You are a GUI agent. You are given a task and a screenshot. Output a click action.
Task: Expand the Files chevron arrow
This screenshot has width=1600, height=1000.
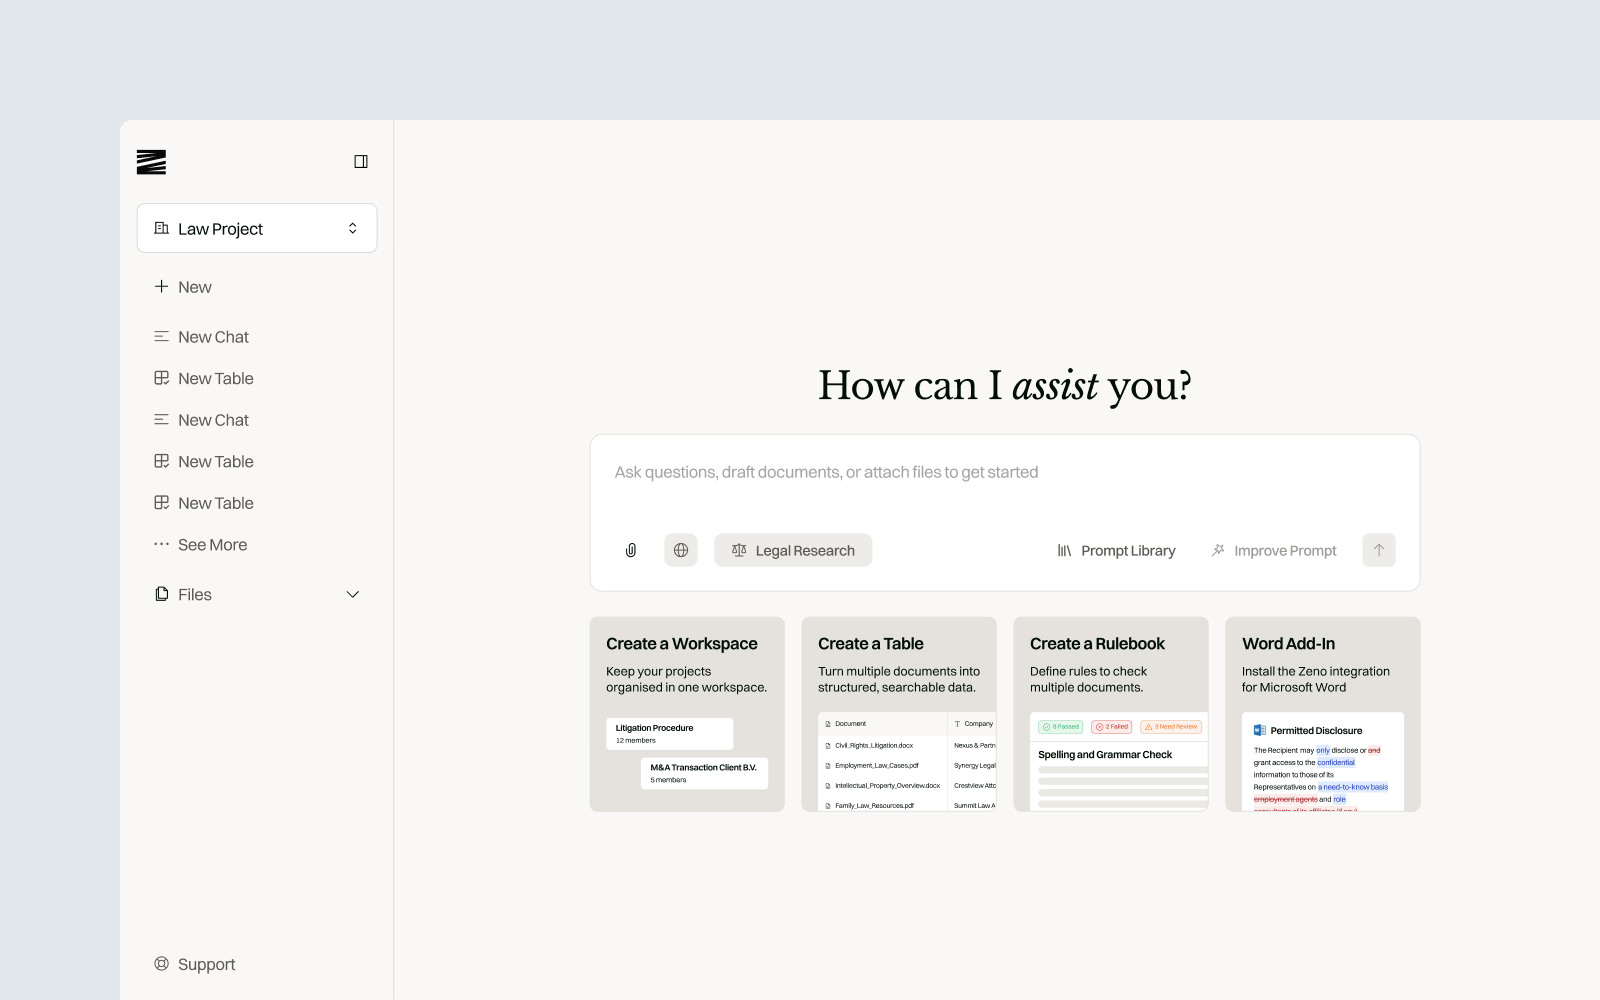click(352, 594)
